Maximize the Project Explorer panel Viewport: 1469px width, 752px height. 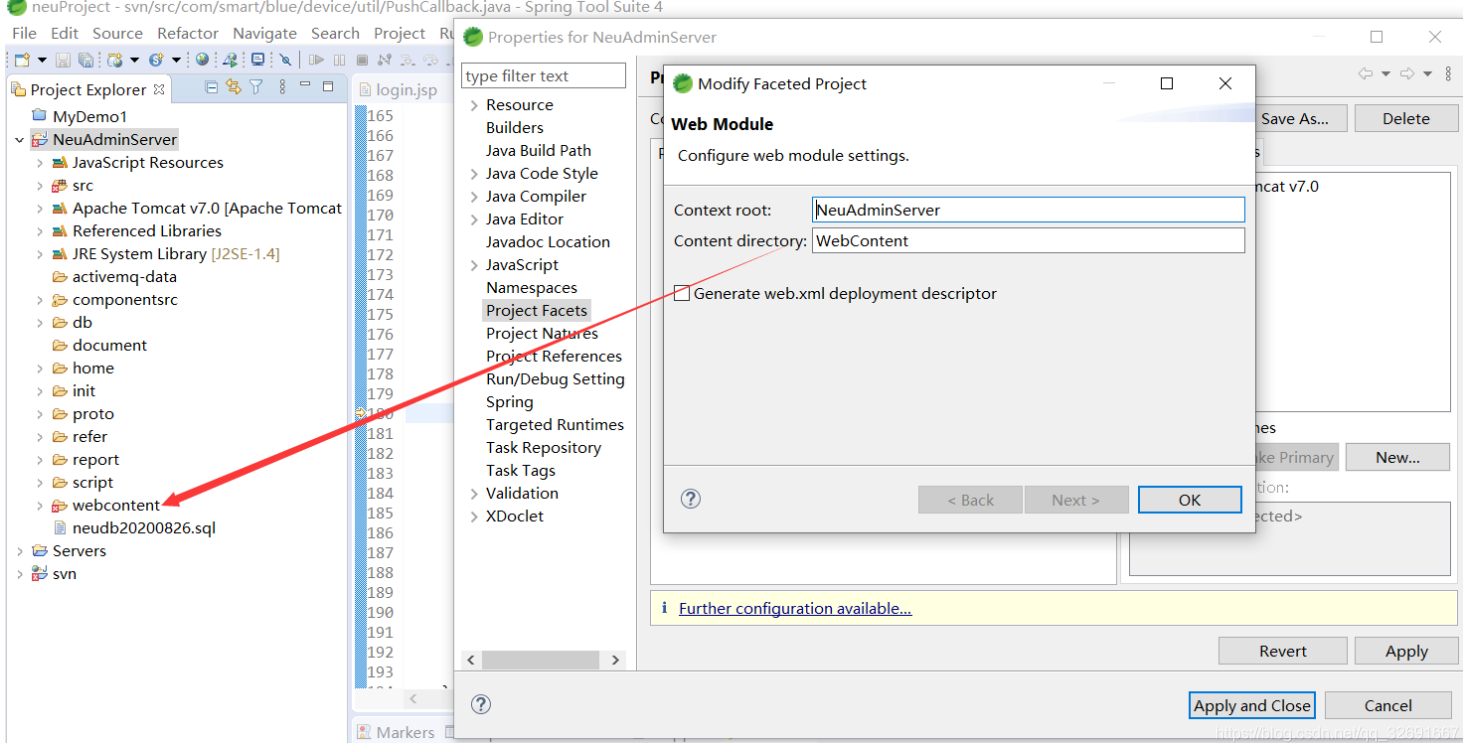point(328,87)
